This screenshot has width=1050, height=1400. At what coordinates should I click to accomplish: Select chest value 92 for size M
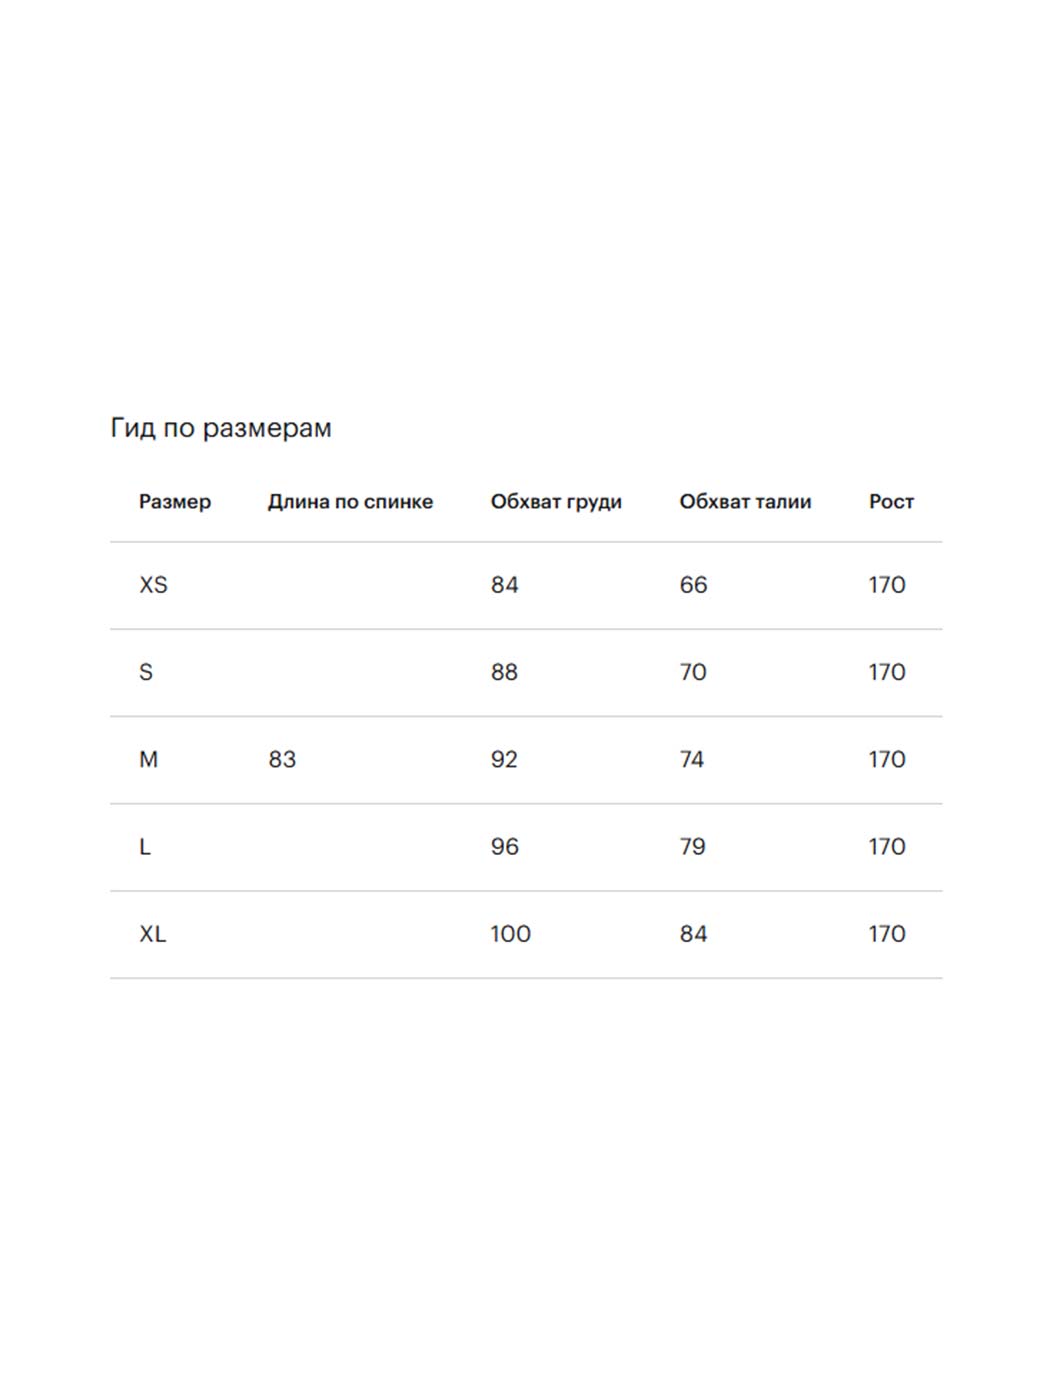pos(504,760)
